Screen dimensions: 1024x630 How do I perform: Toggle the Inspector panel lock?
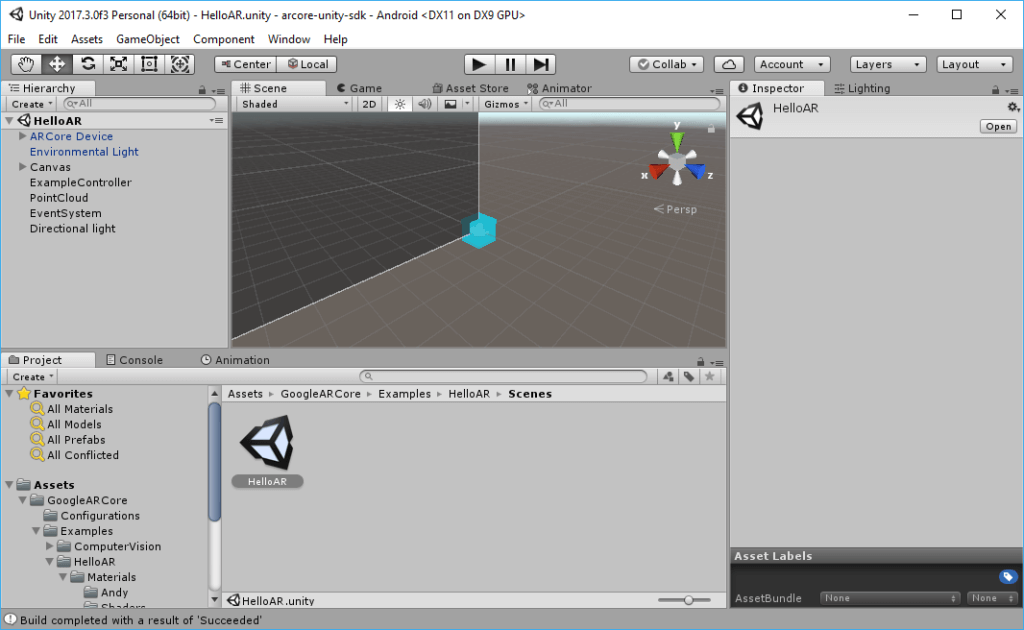tap(995, 90)
